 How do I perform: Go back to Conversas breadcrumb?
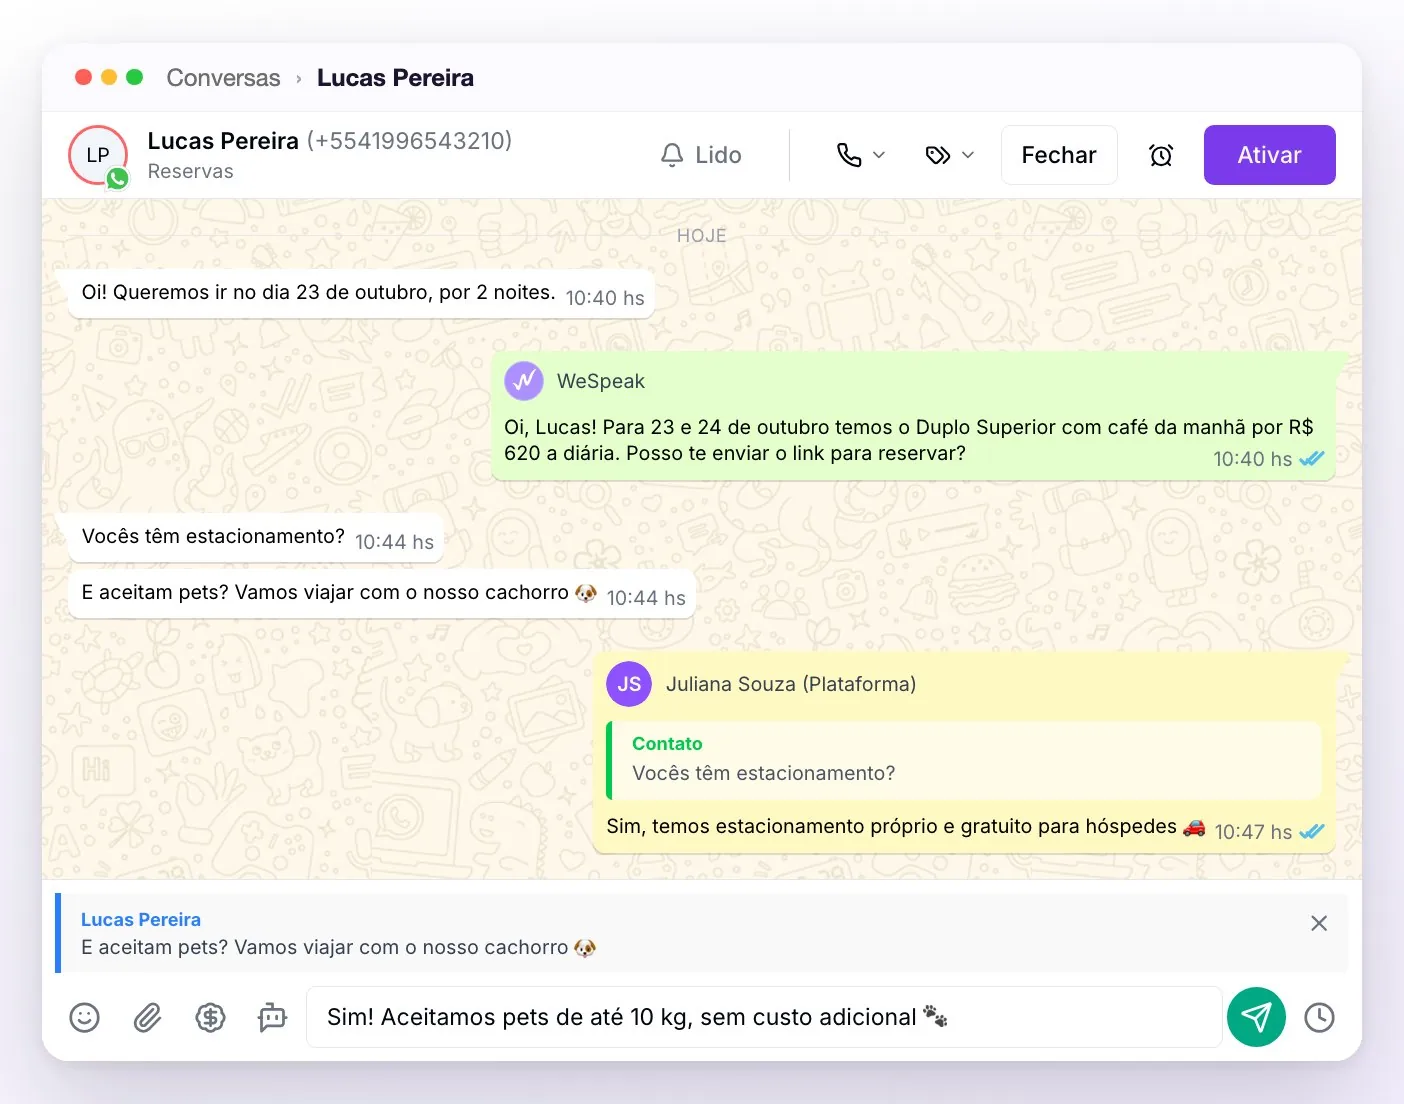click(x=223, y=78)
